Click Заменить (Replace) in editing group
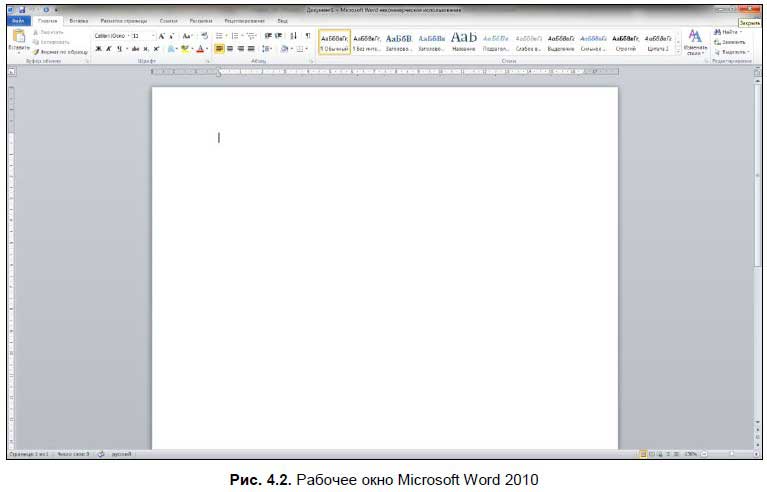The image size is (767, 492). tap(729, 42)
